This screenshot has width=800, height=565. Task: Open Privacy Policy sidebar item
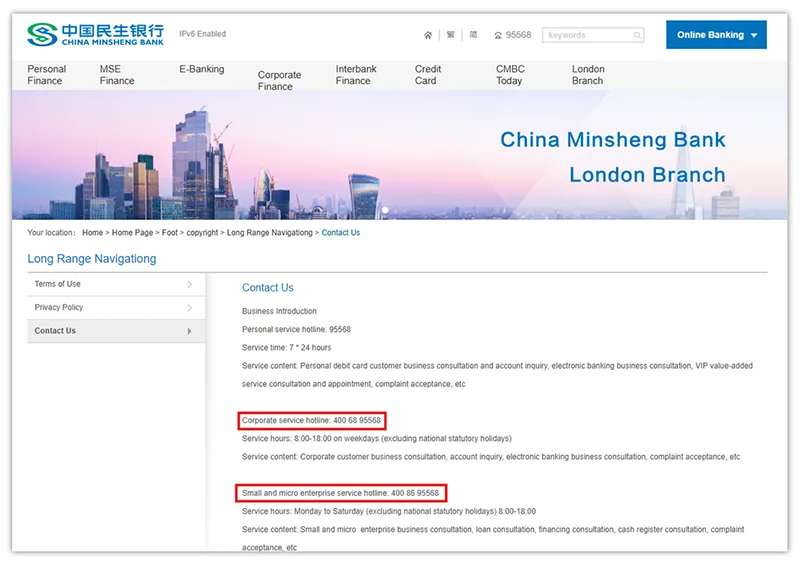[116, 308]
